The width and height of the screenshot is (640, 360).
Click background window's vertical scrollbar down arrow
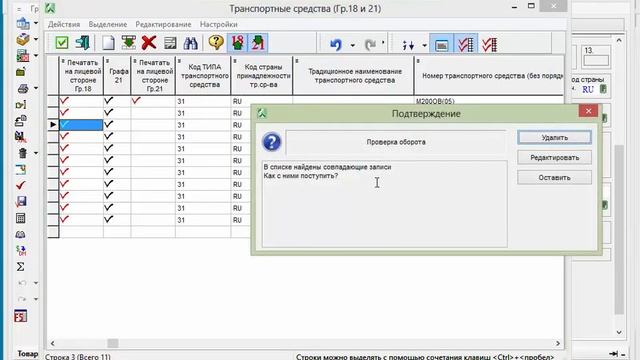point(619,332)
